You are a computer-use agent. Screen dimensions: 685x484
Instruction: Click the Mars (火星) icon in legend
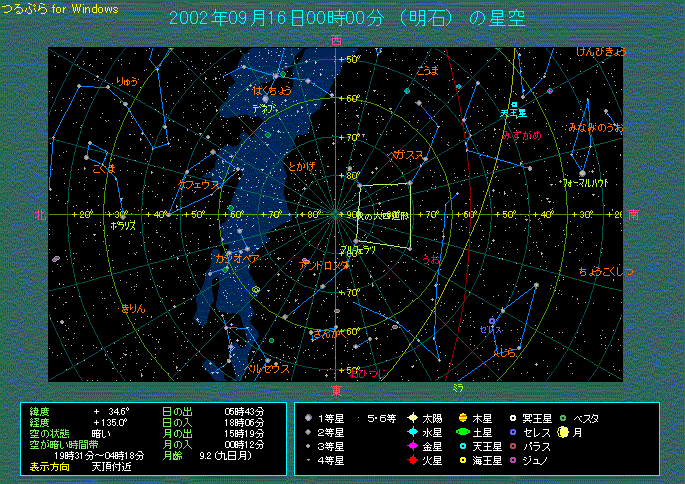click(412, 461)
